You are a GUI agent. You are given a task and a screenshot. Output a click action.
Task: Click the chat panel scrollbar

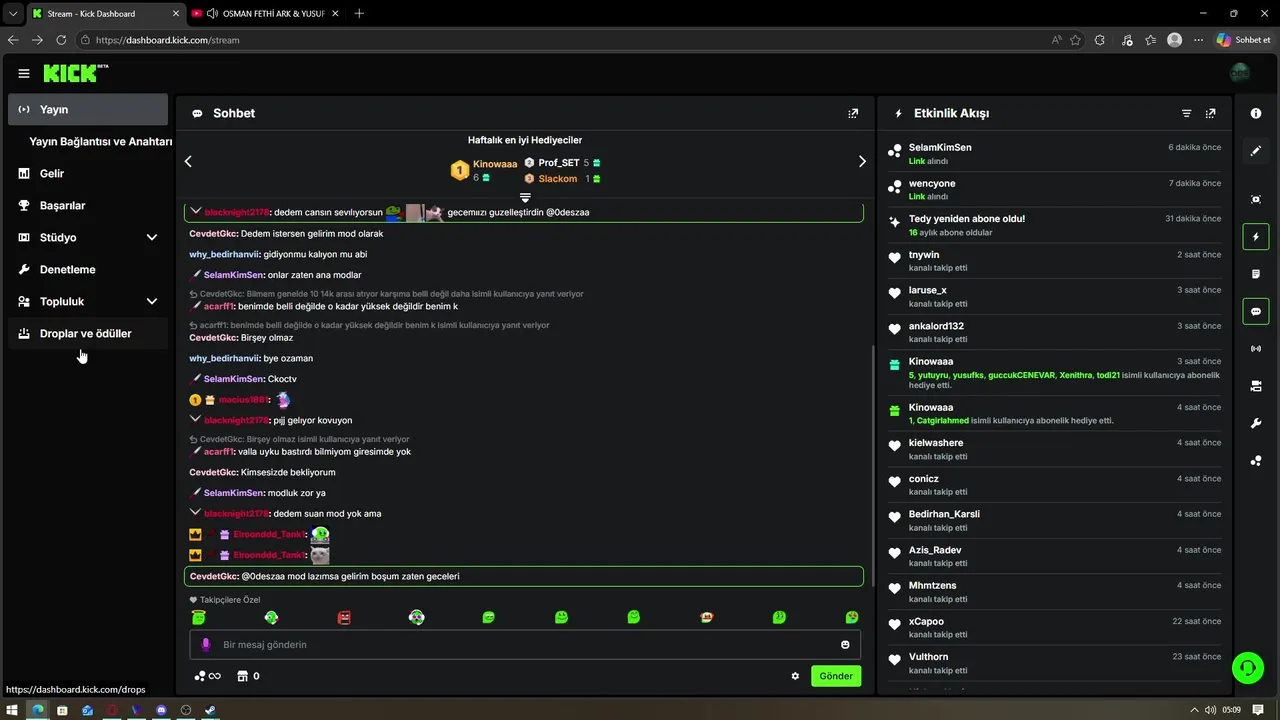pyautogui.click(x=872, y=465)
